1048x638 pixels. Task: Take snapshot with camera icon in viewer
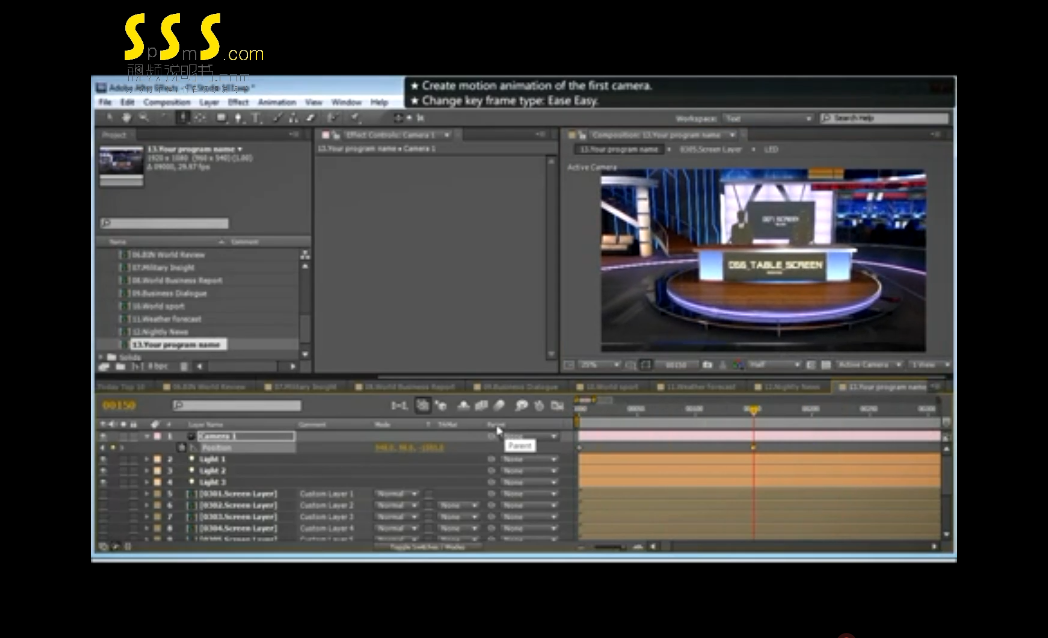[x=707, y=365]
